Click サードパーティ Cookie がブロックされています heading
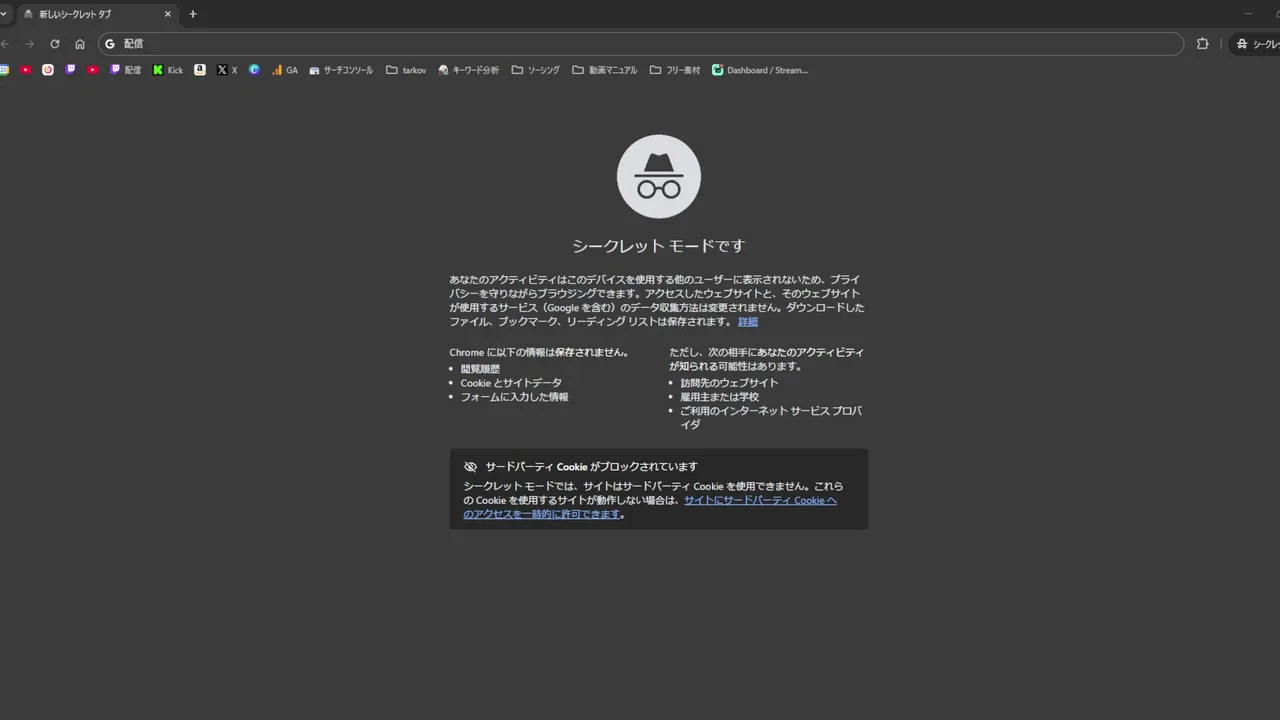1280x720 pixels. coord(591,467)
